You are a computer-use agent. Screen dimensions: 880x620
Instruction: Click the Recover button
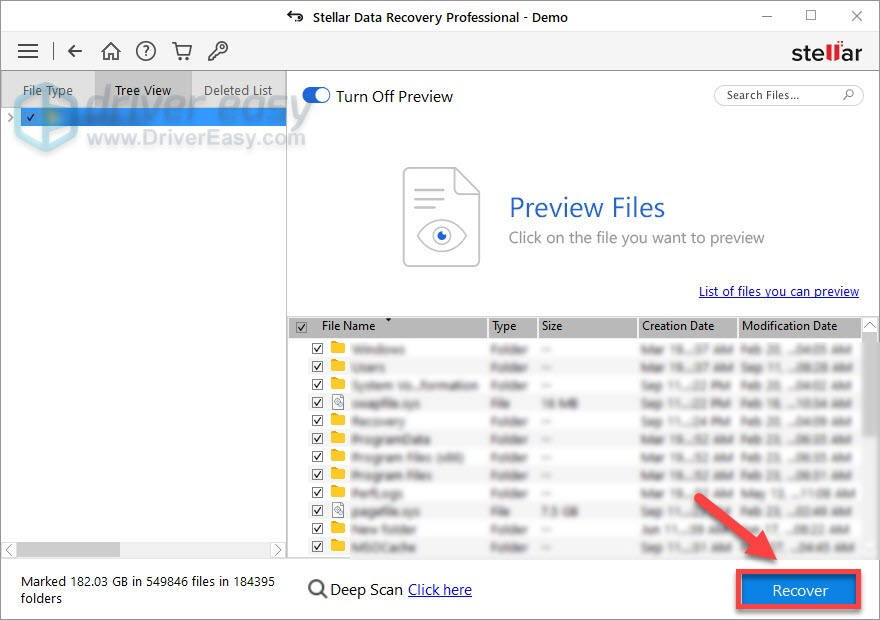point(799,590)
